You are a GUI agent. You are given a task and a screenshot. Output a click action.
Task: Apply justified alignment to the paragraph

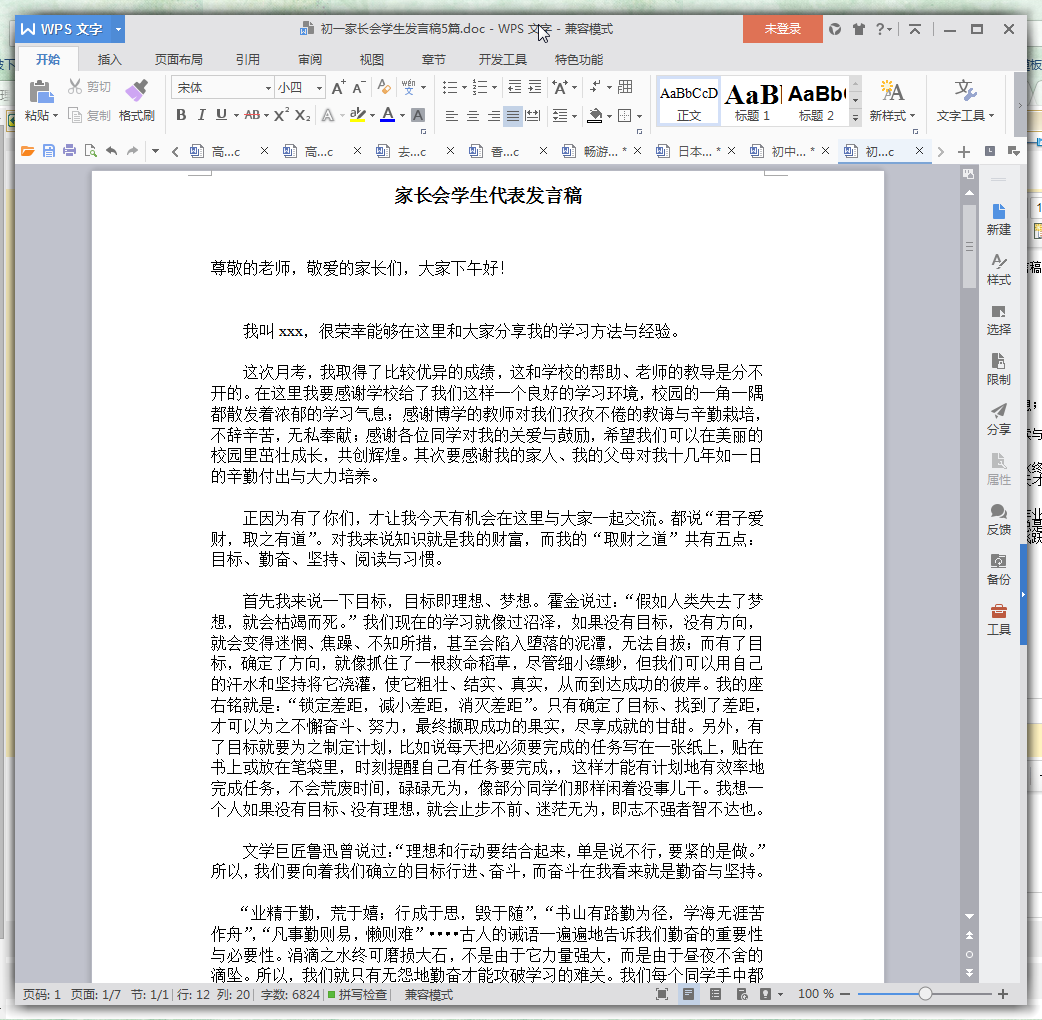point(512,116)
